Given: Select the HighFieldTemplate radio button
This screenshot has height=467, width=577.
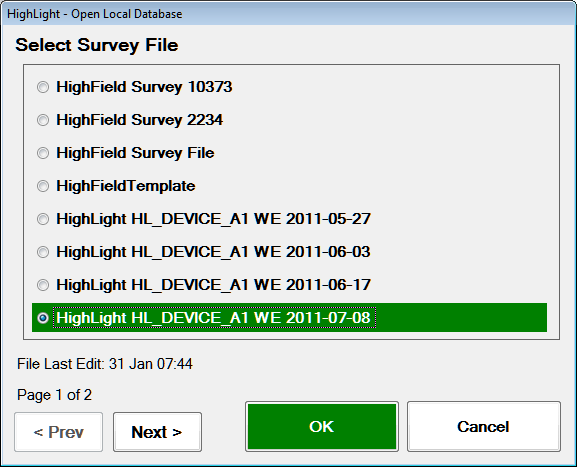Looking at the screenshot, I should (43, 186).
